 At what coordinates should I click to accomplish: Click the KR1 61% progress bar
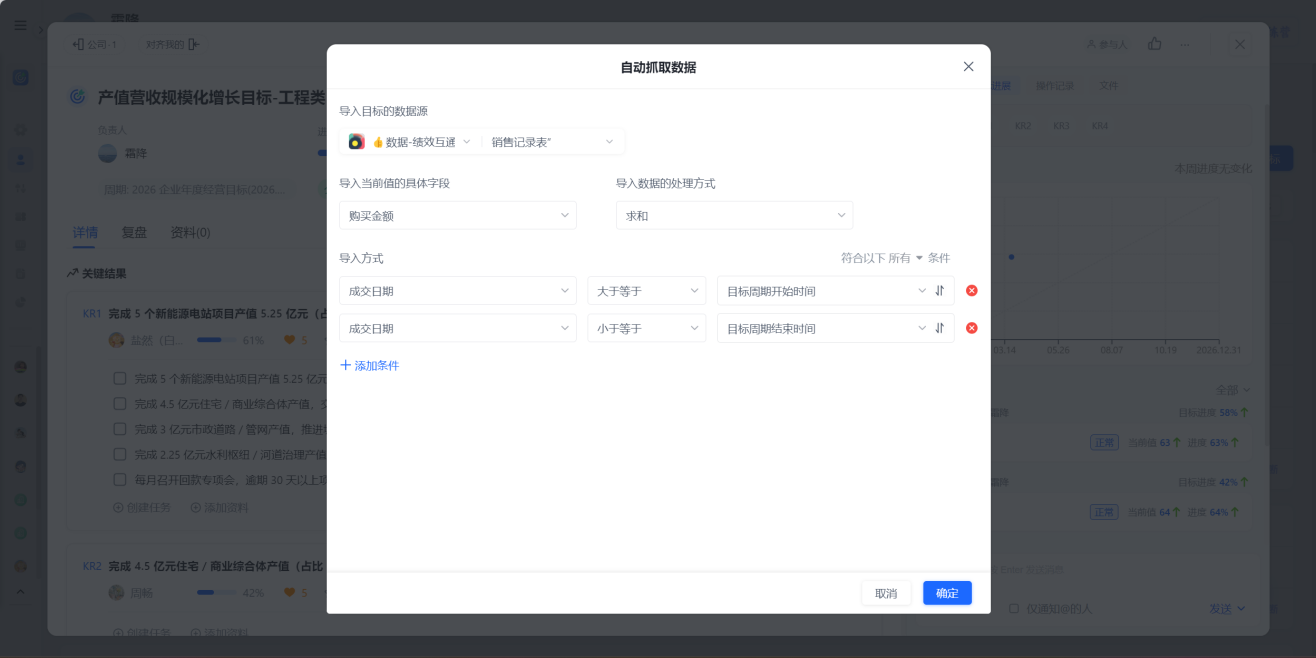pyautogui.click(x=216, y=340)
